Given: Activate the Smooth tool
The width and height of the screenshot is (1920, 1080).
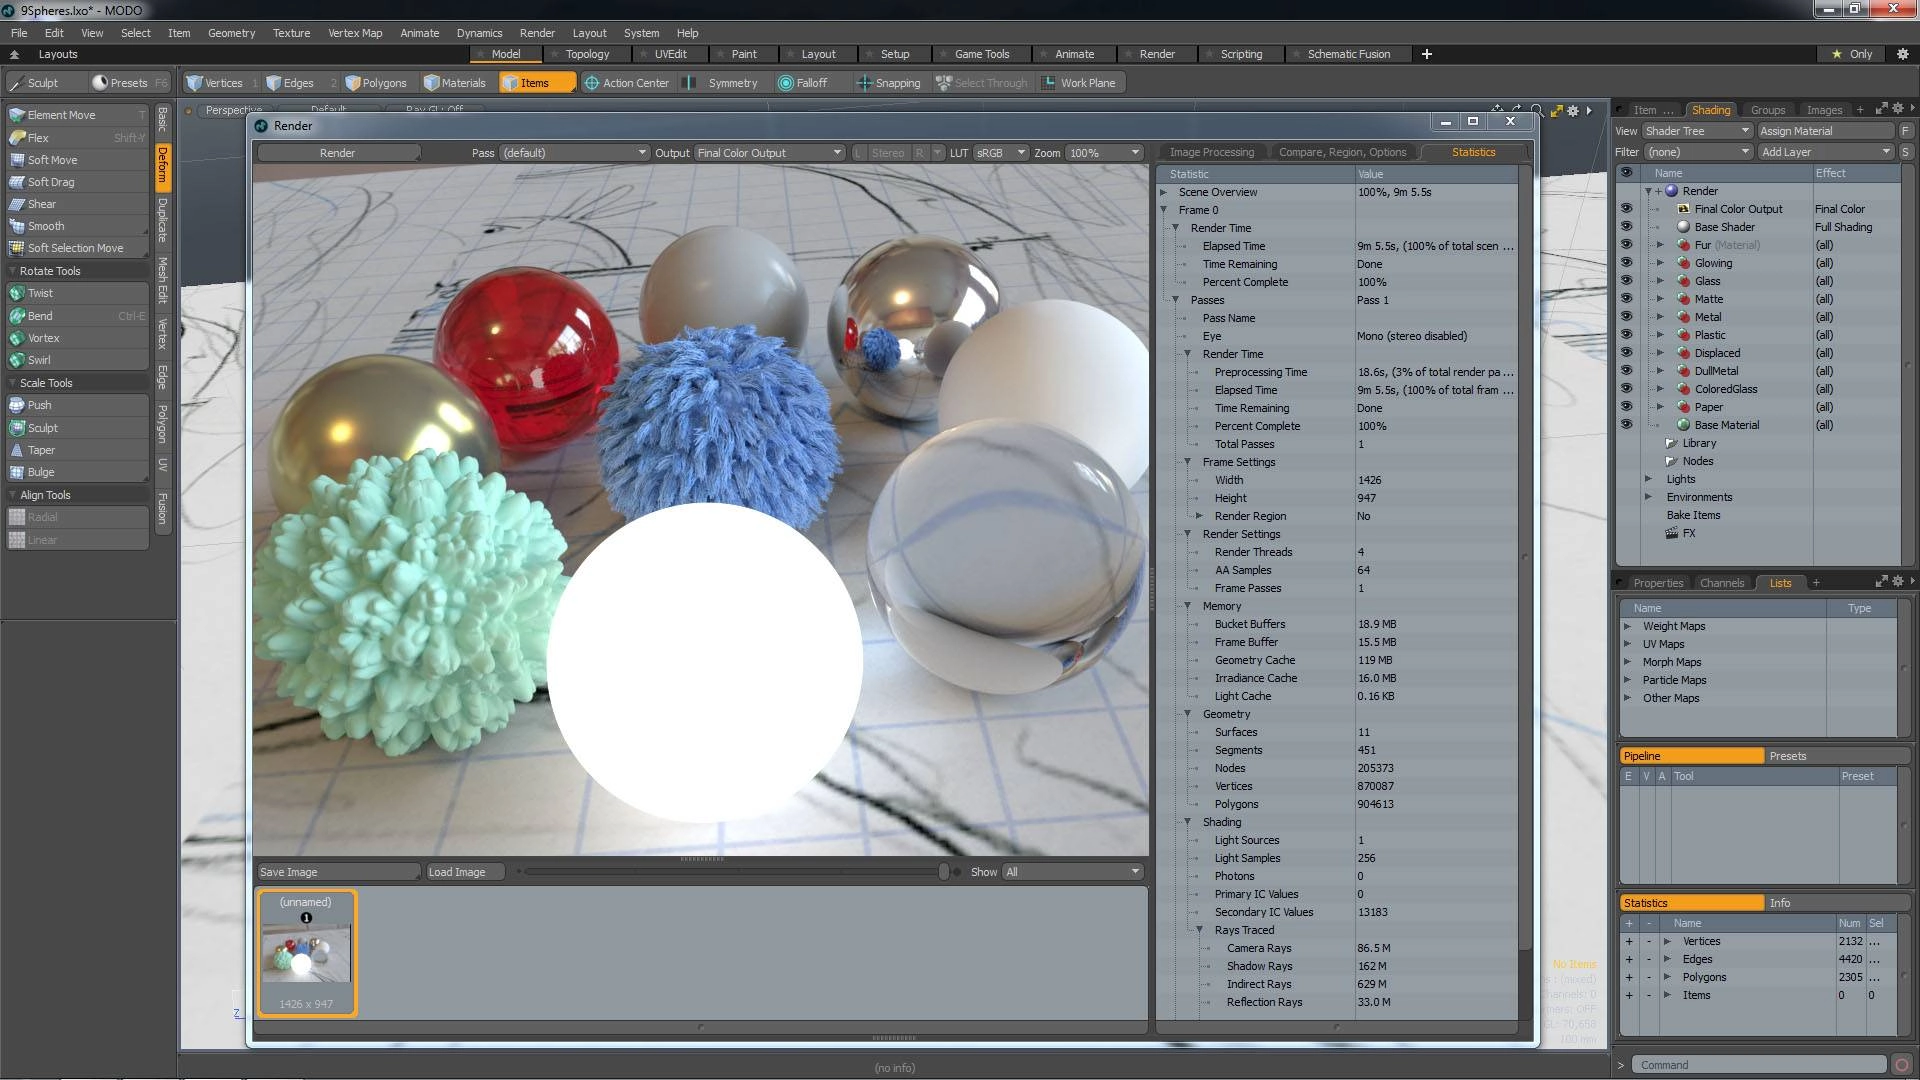Looking at the screenshot, I should click(77, 226).
